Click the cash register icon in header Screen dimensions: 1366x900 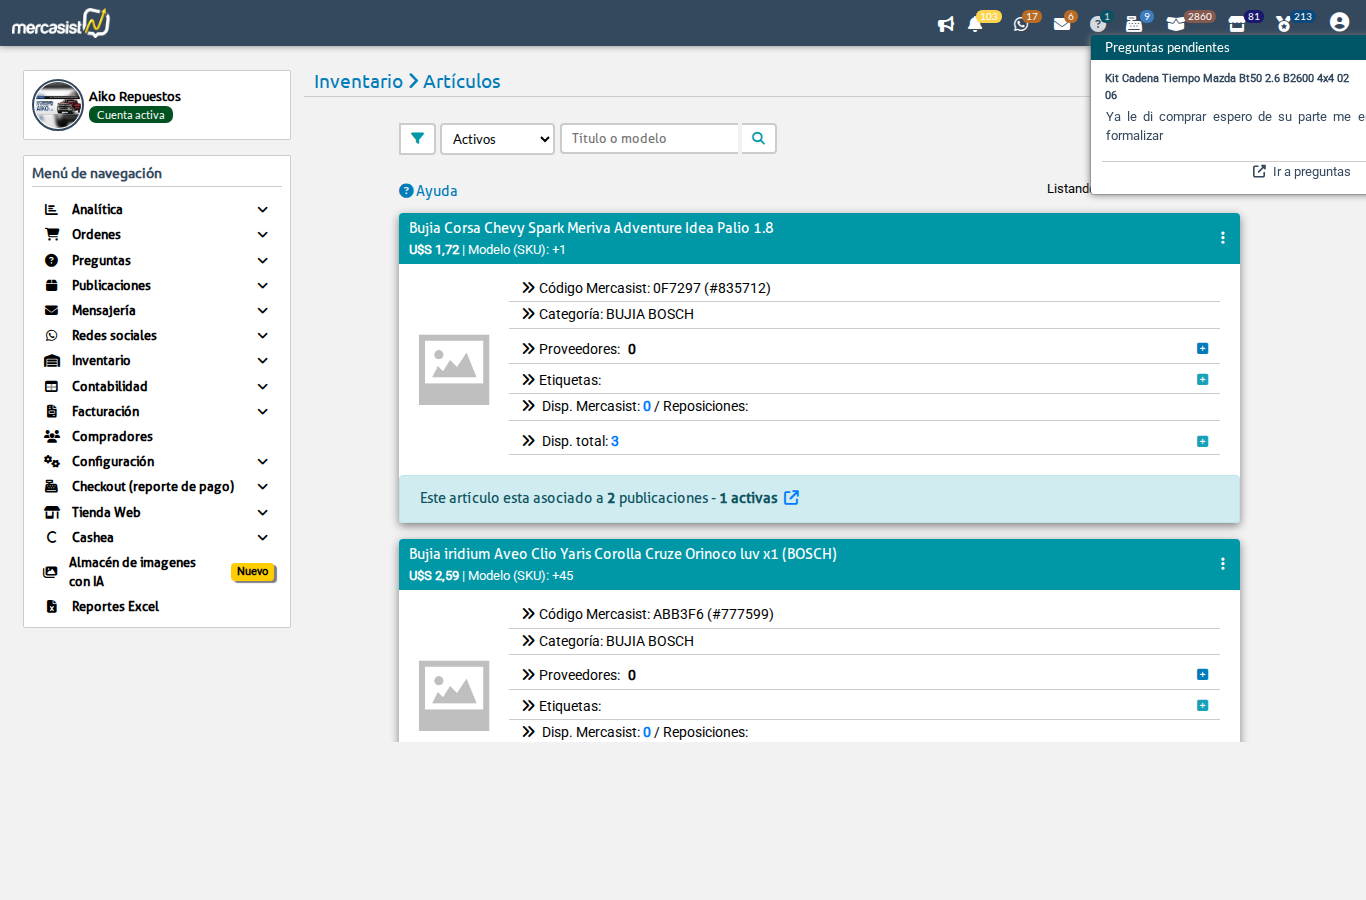[x=1134, y=24]
